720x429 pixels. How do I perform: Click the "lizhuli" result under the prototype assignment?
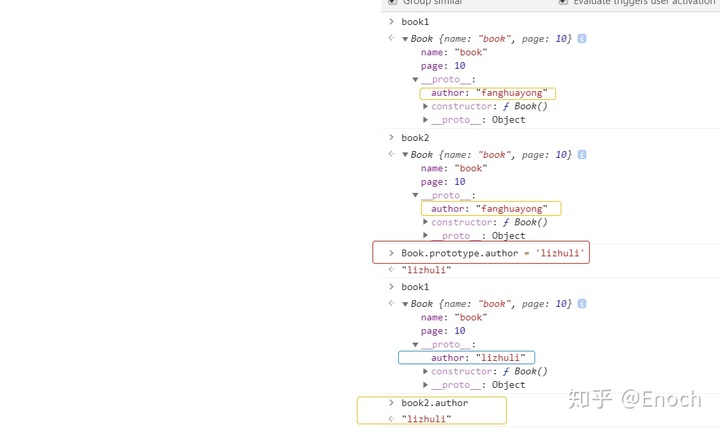point(426,270)
